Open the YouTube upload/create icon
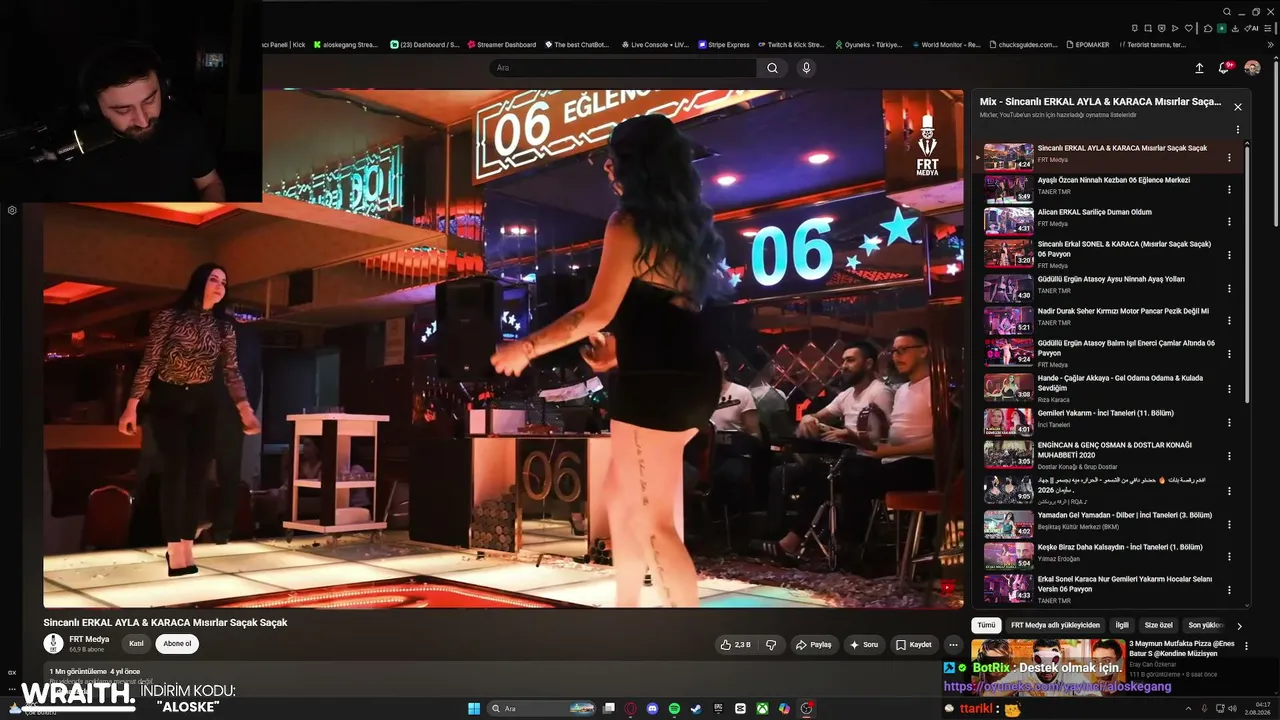 click(x=1199, y=68)
